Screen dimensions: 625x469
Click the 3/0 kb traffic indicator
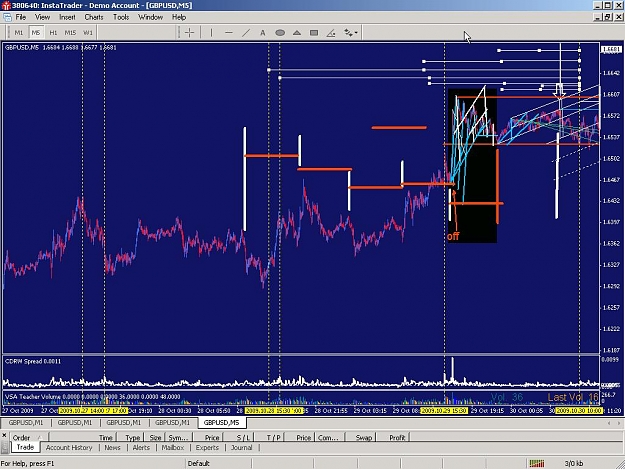tap(574, 463)
